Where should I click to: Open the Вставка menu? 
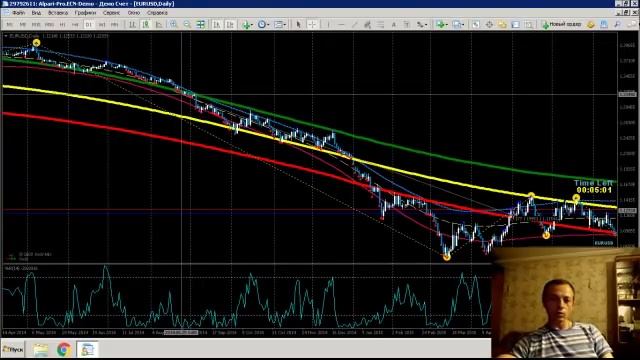pyautogui.click(x=58, y=13)
